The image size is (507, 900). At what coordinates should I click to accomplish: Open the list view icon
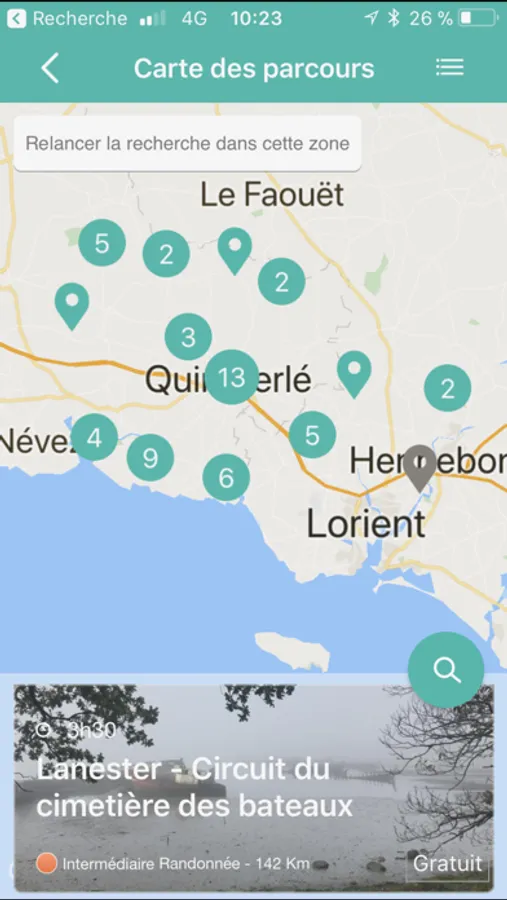coord(450,67)
